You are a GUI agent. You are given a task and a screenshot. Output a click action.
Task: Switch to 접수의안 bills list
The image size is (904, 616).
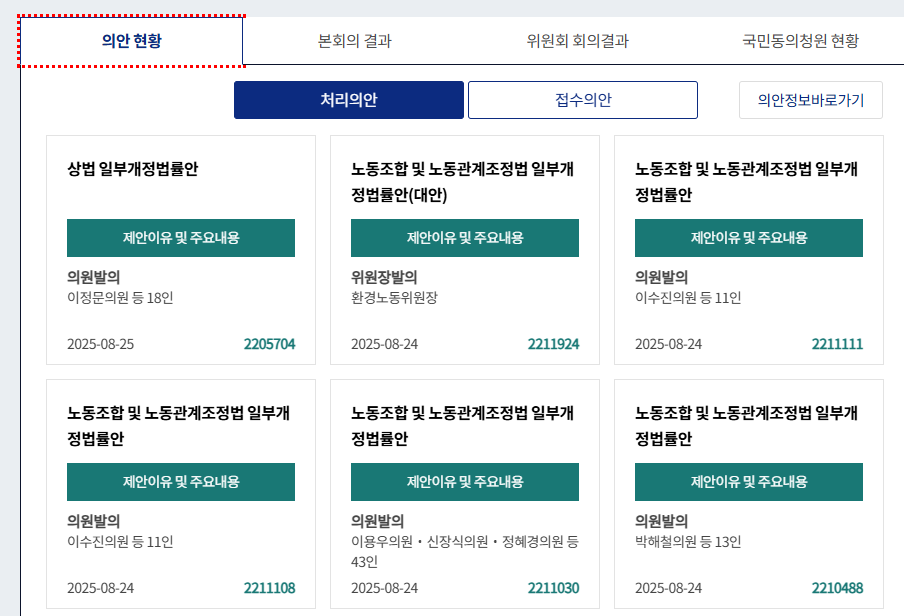point(582,100)
